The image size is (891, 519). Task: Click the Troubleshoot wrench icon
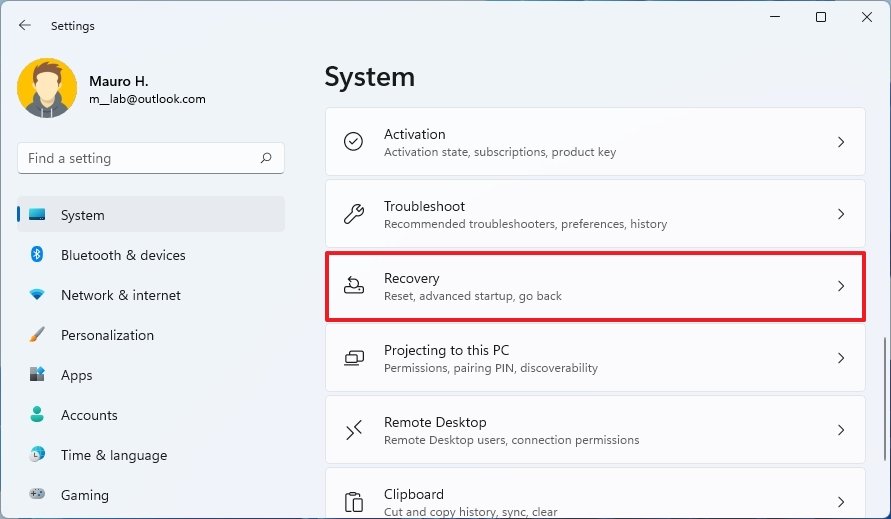353,214
